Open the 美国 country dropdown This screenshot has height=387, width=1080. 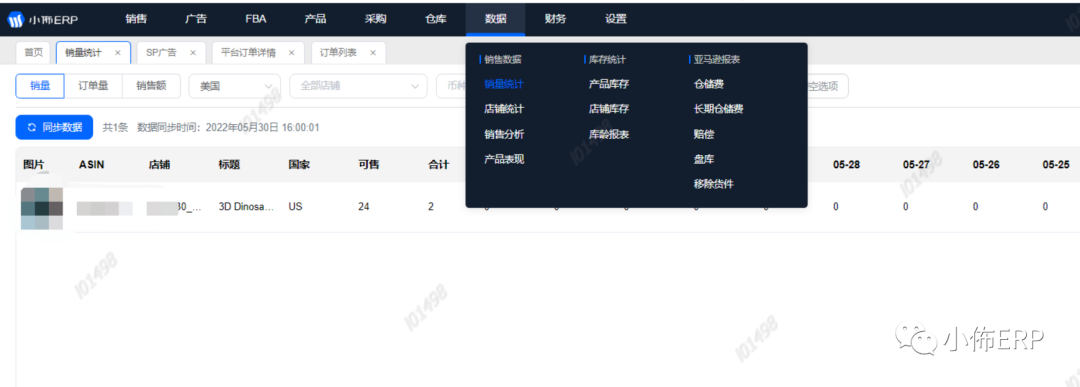pyautogui.click(x=234, y=86)
